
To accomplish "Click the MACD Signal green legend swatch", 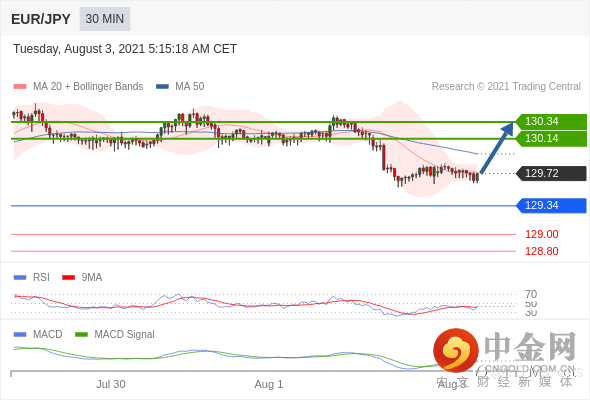I will (81, 335).
